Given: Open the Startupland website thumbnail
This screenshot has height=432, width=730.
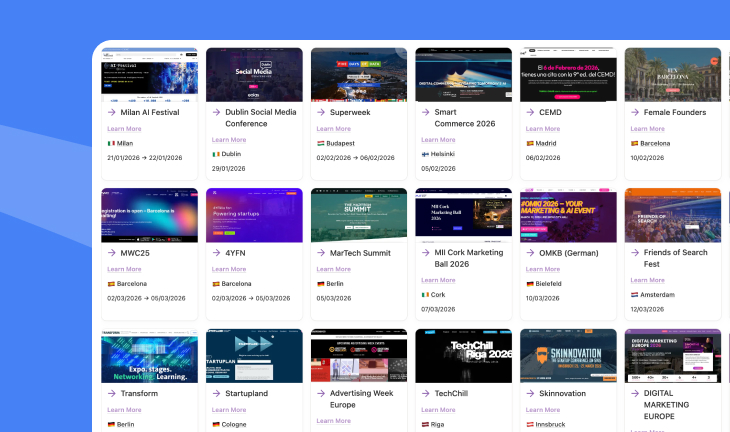Looking at the screenshot, I should point(254,356).
